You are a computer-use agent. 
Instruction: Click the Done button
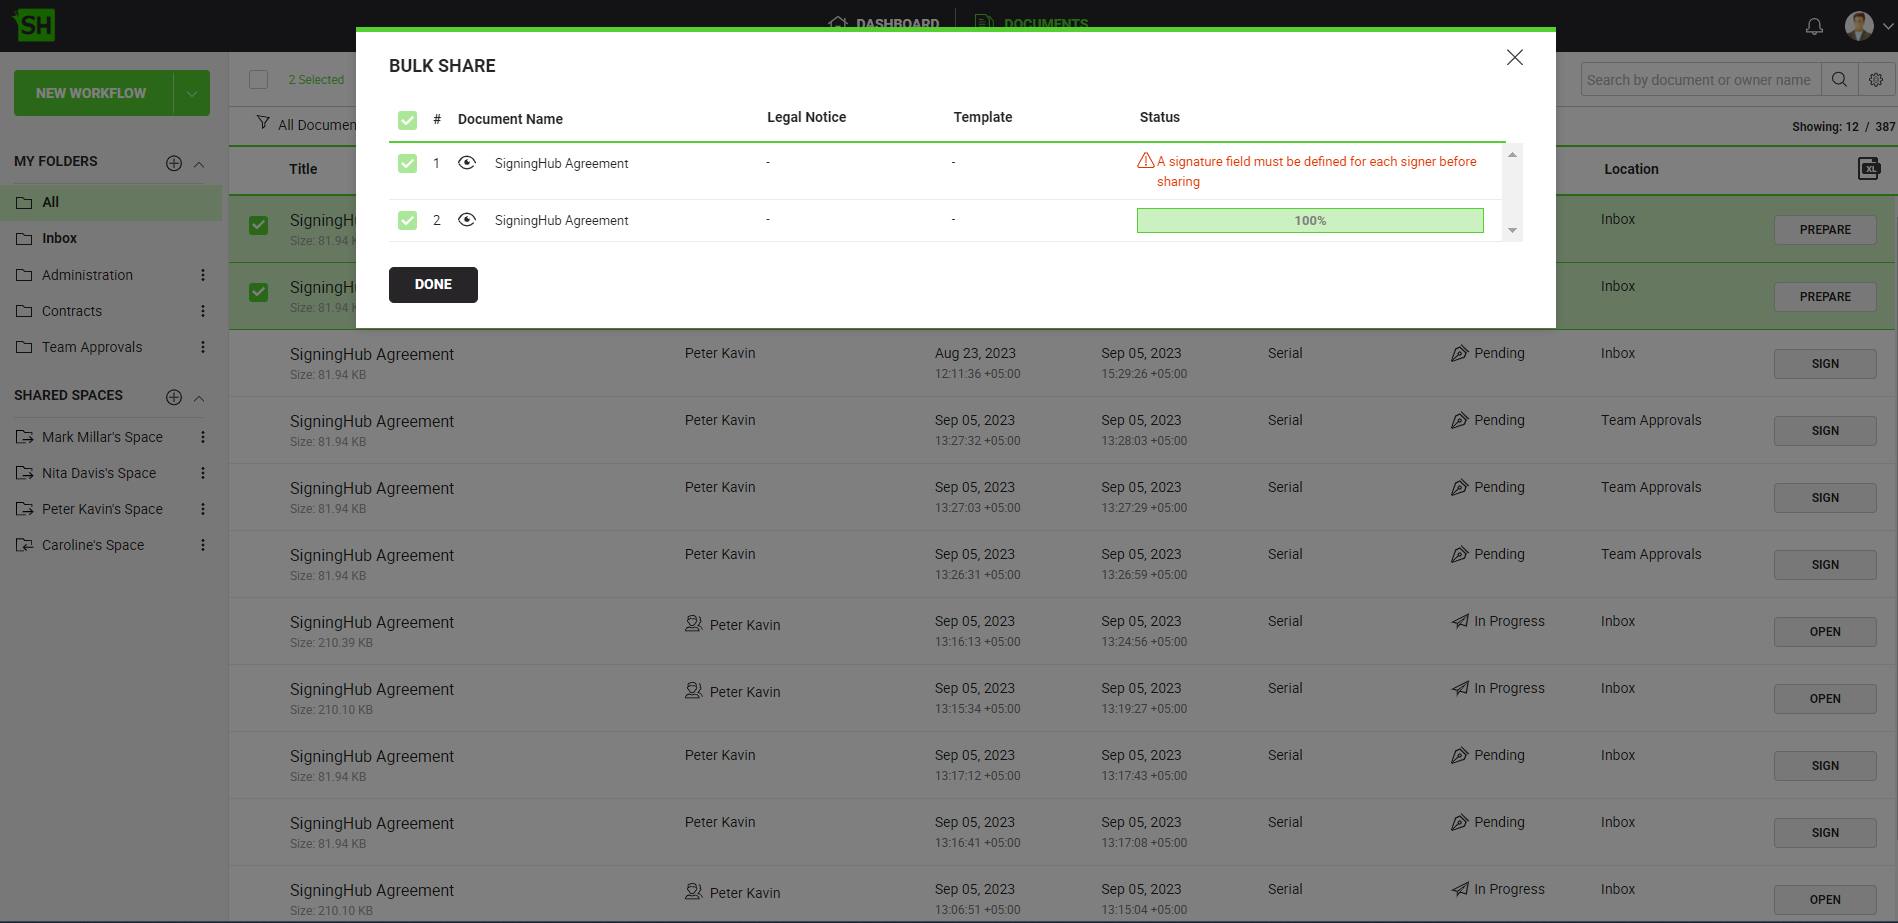click(x=433, y=284)
